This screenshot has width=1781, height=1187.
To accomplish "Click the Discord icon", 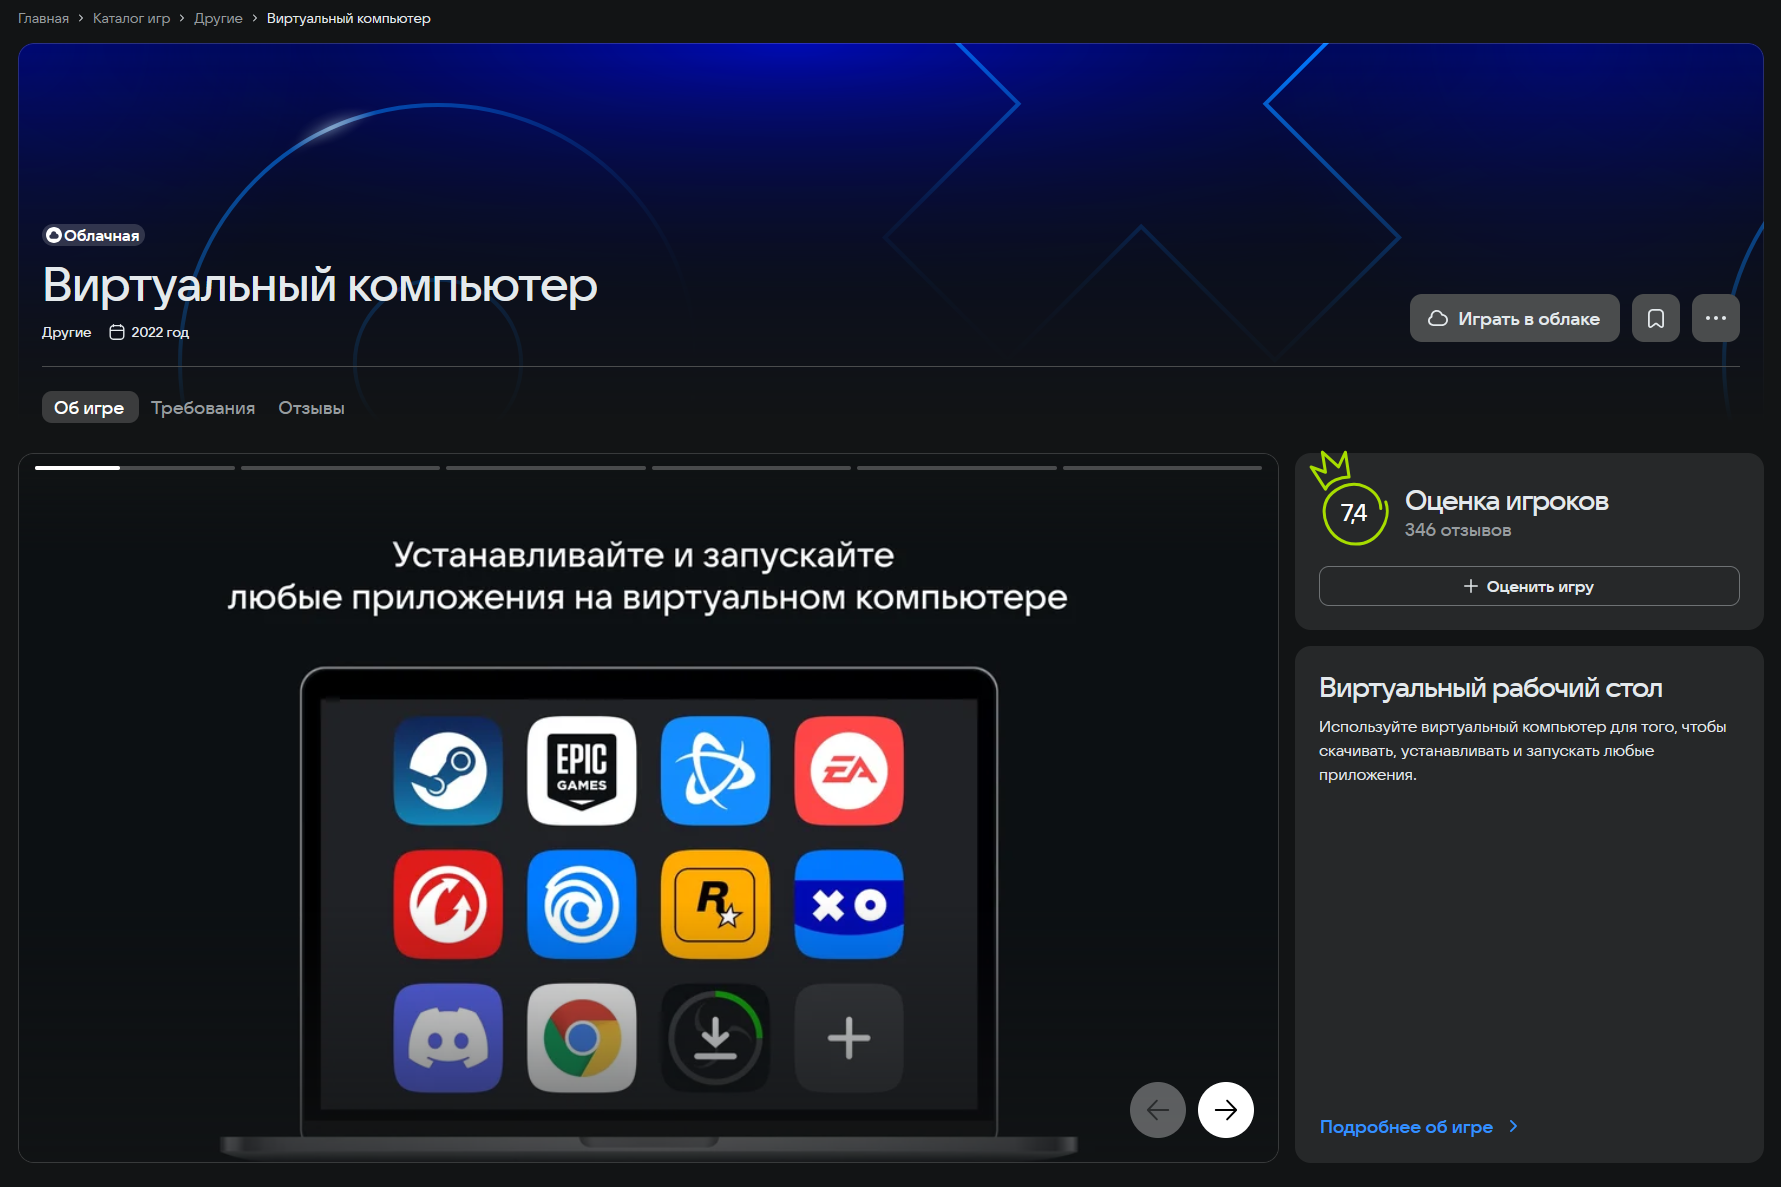I will coord(448,1038).
